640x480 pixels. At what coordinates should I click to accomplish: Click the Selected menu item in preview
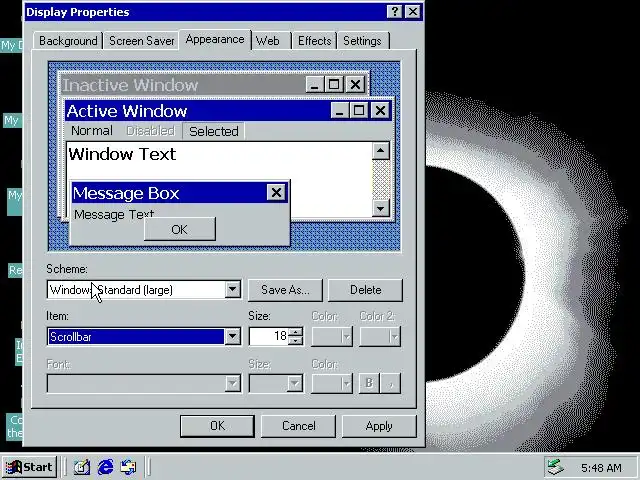pyautogui.click(x=213, y=131)
